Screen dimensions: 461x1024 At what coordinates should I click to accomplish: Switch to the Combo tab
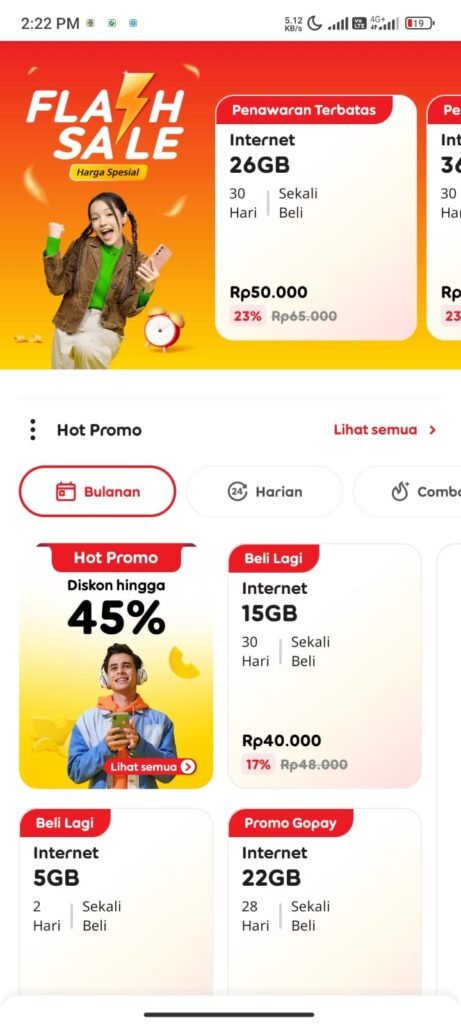click(407, 491)
